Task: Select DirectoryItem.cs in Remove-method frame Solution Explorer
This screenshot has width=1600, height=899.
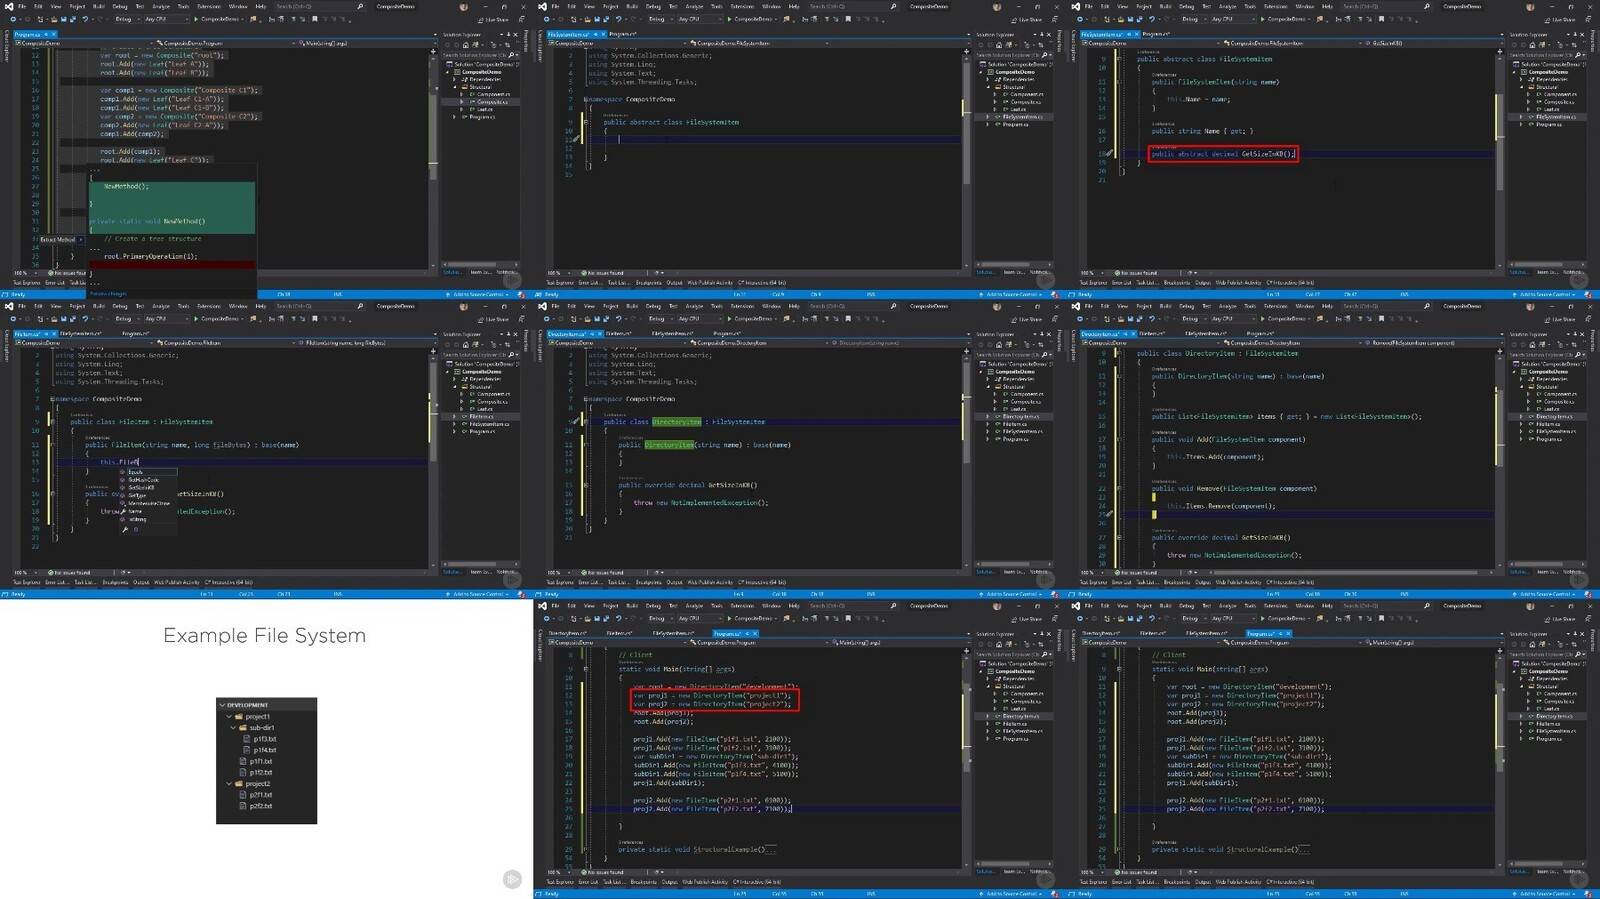Action: [1552, 416]
